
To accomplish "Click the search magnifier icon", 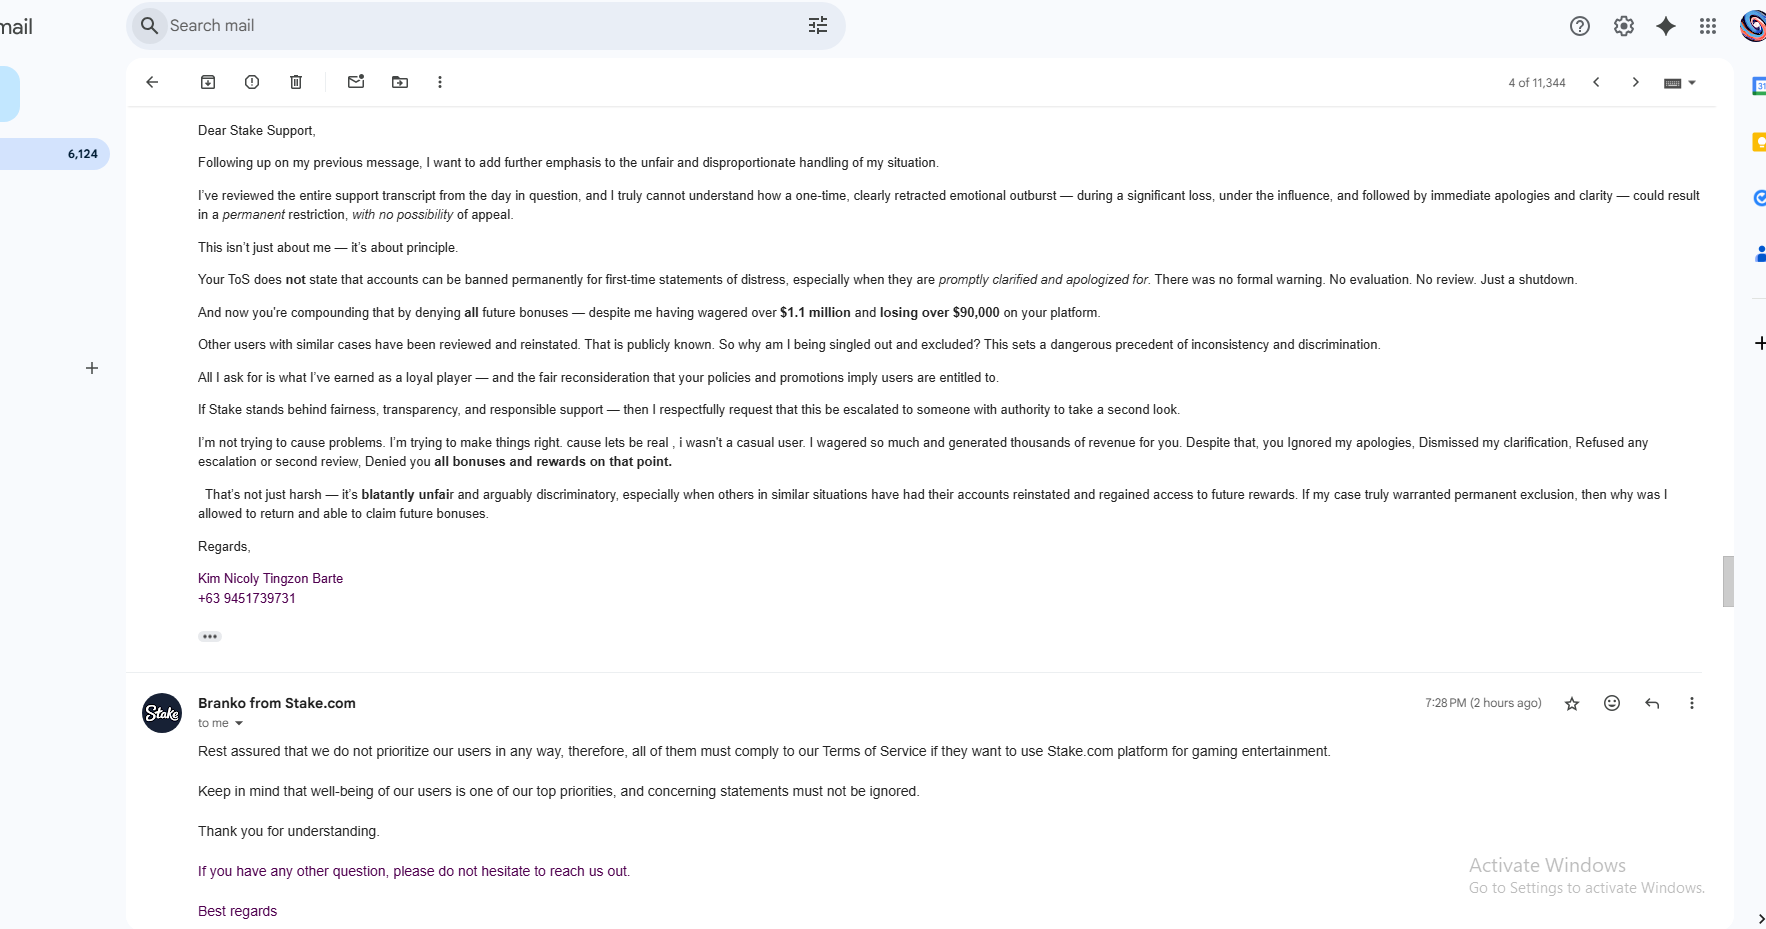I will [x=149, y=26].
